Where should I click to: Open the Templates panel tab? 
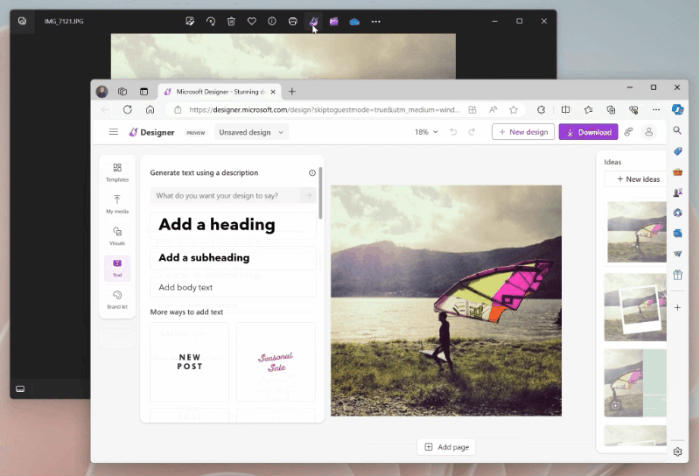click(117, 172)
